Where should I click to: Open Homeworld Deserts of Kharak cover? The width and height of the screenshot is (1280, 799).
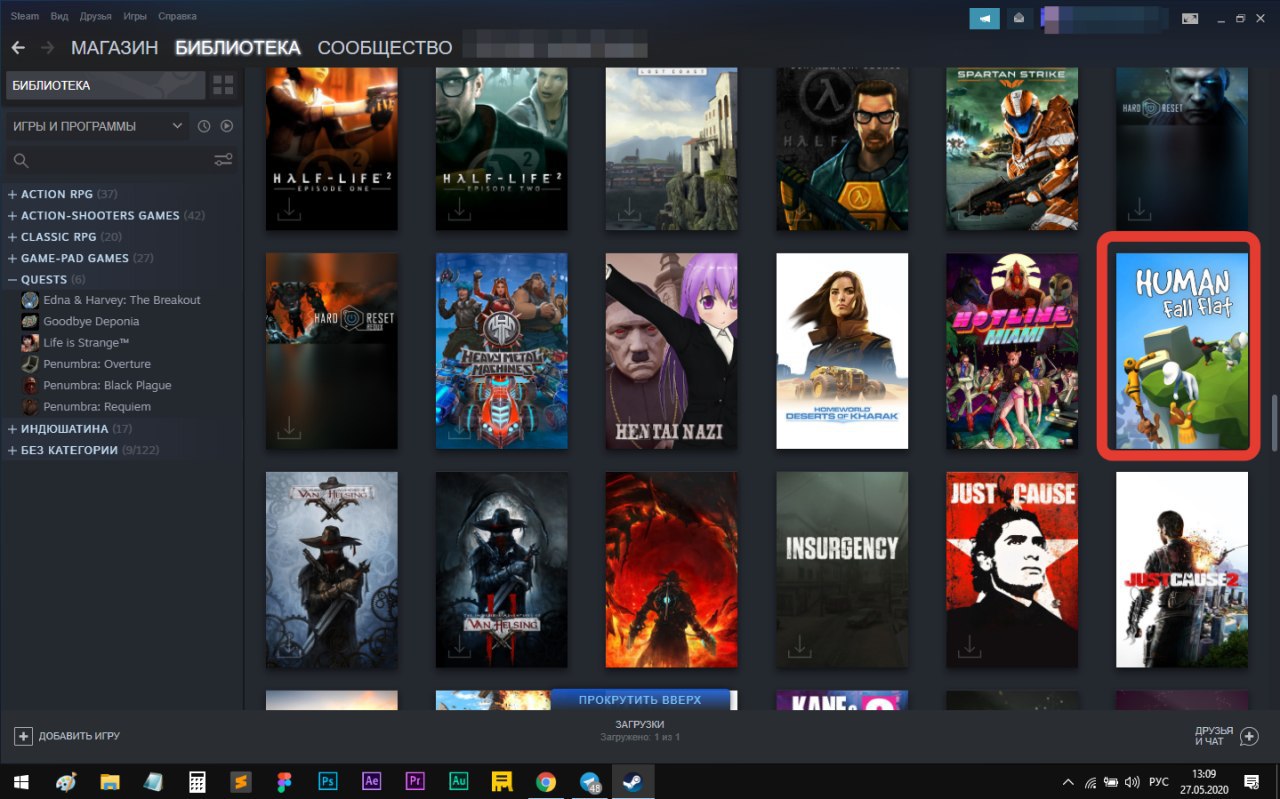pyautogui.click(x=842, y=350)
